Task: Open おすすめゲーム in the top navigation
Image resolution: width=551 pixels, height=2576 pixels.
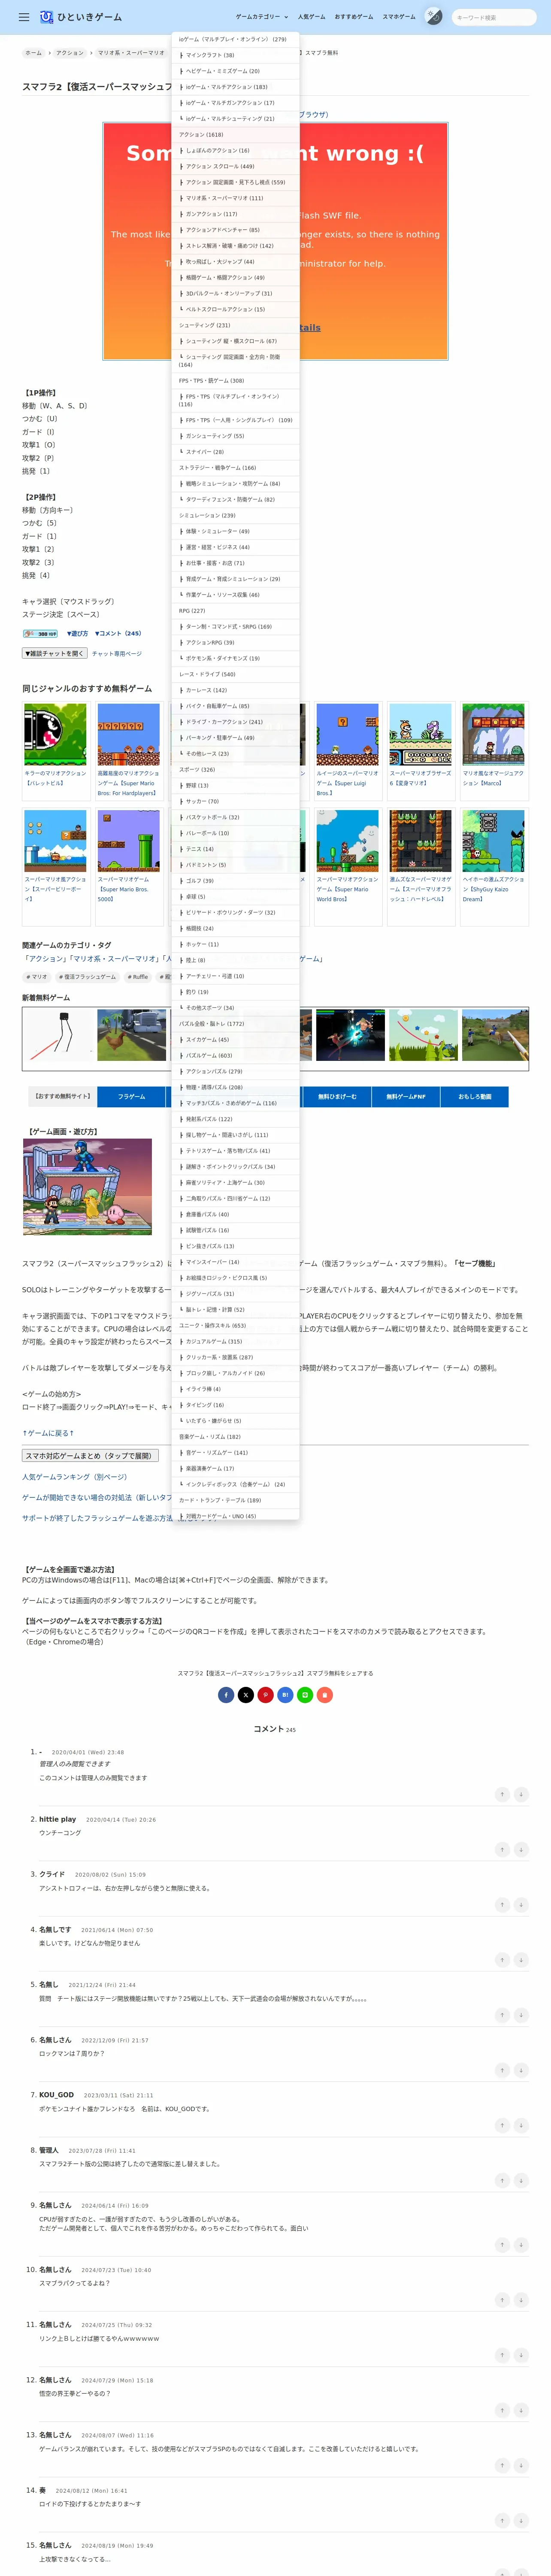Action: click(x=354, y=17)
